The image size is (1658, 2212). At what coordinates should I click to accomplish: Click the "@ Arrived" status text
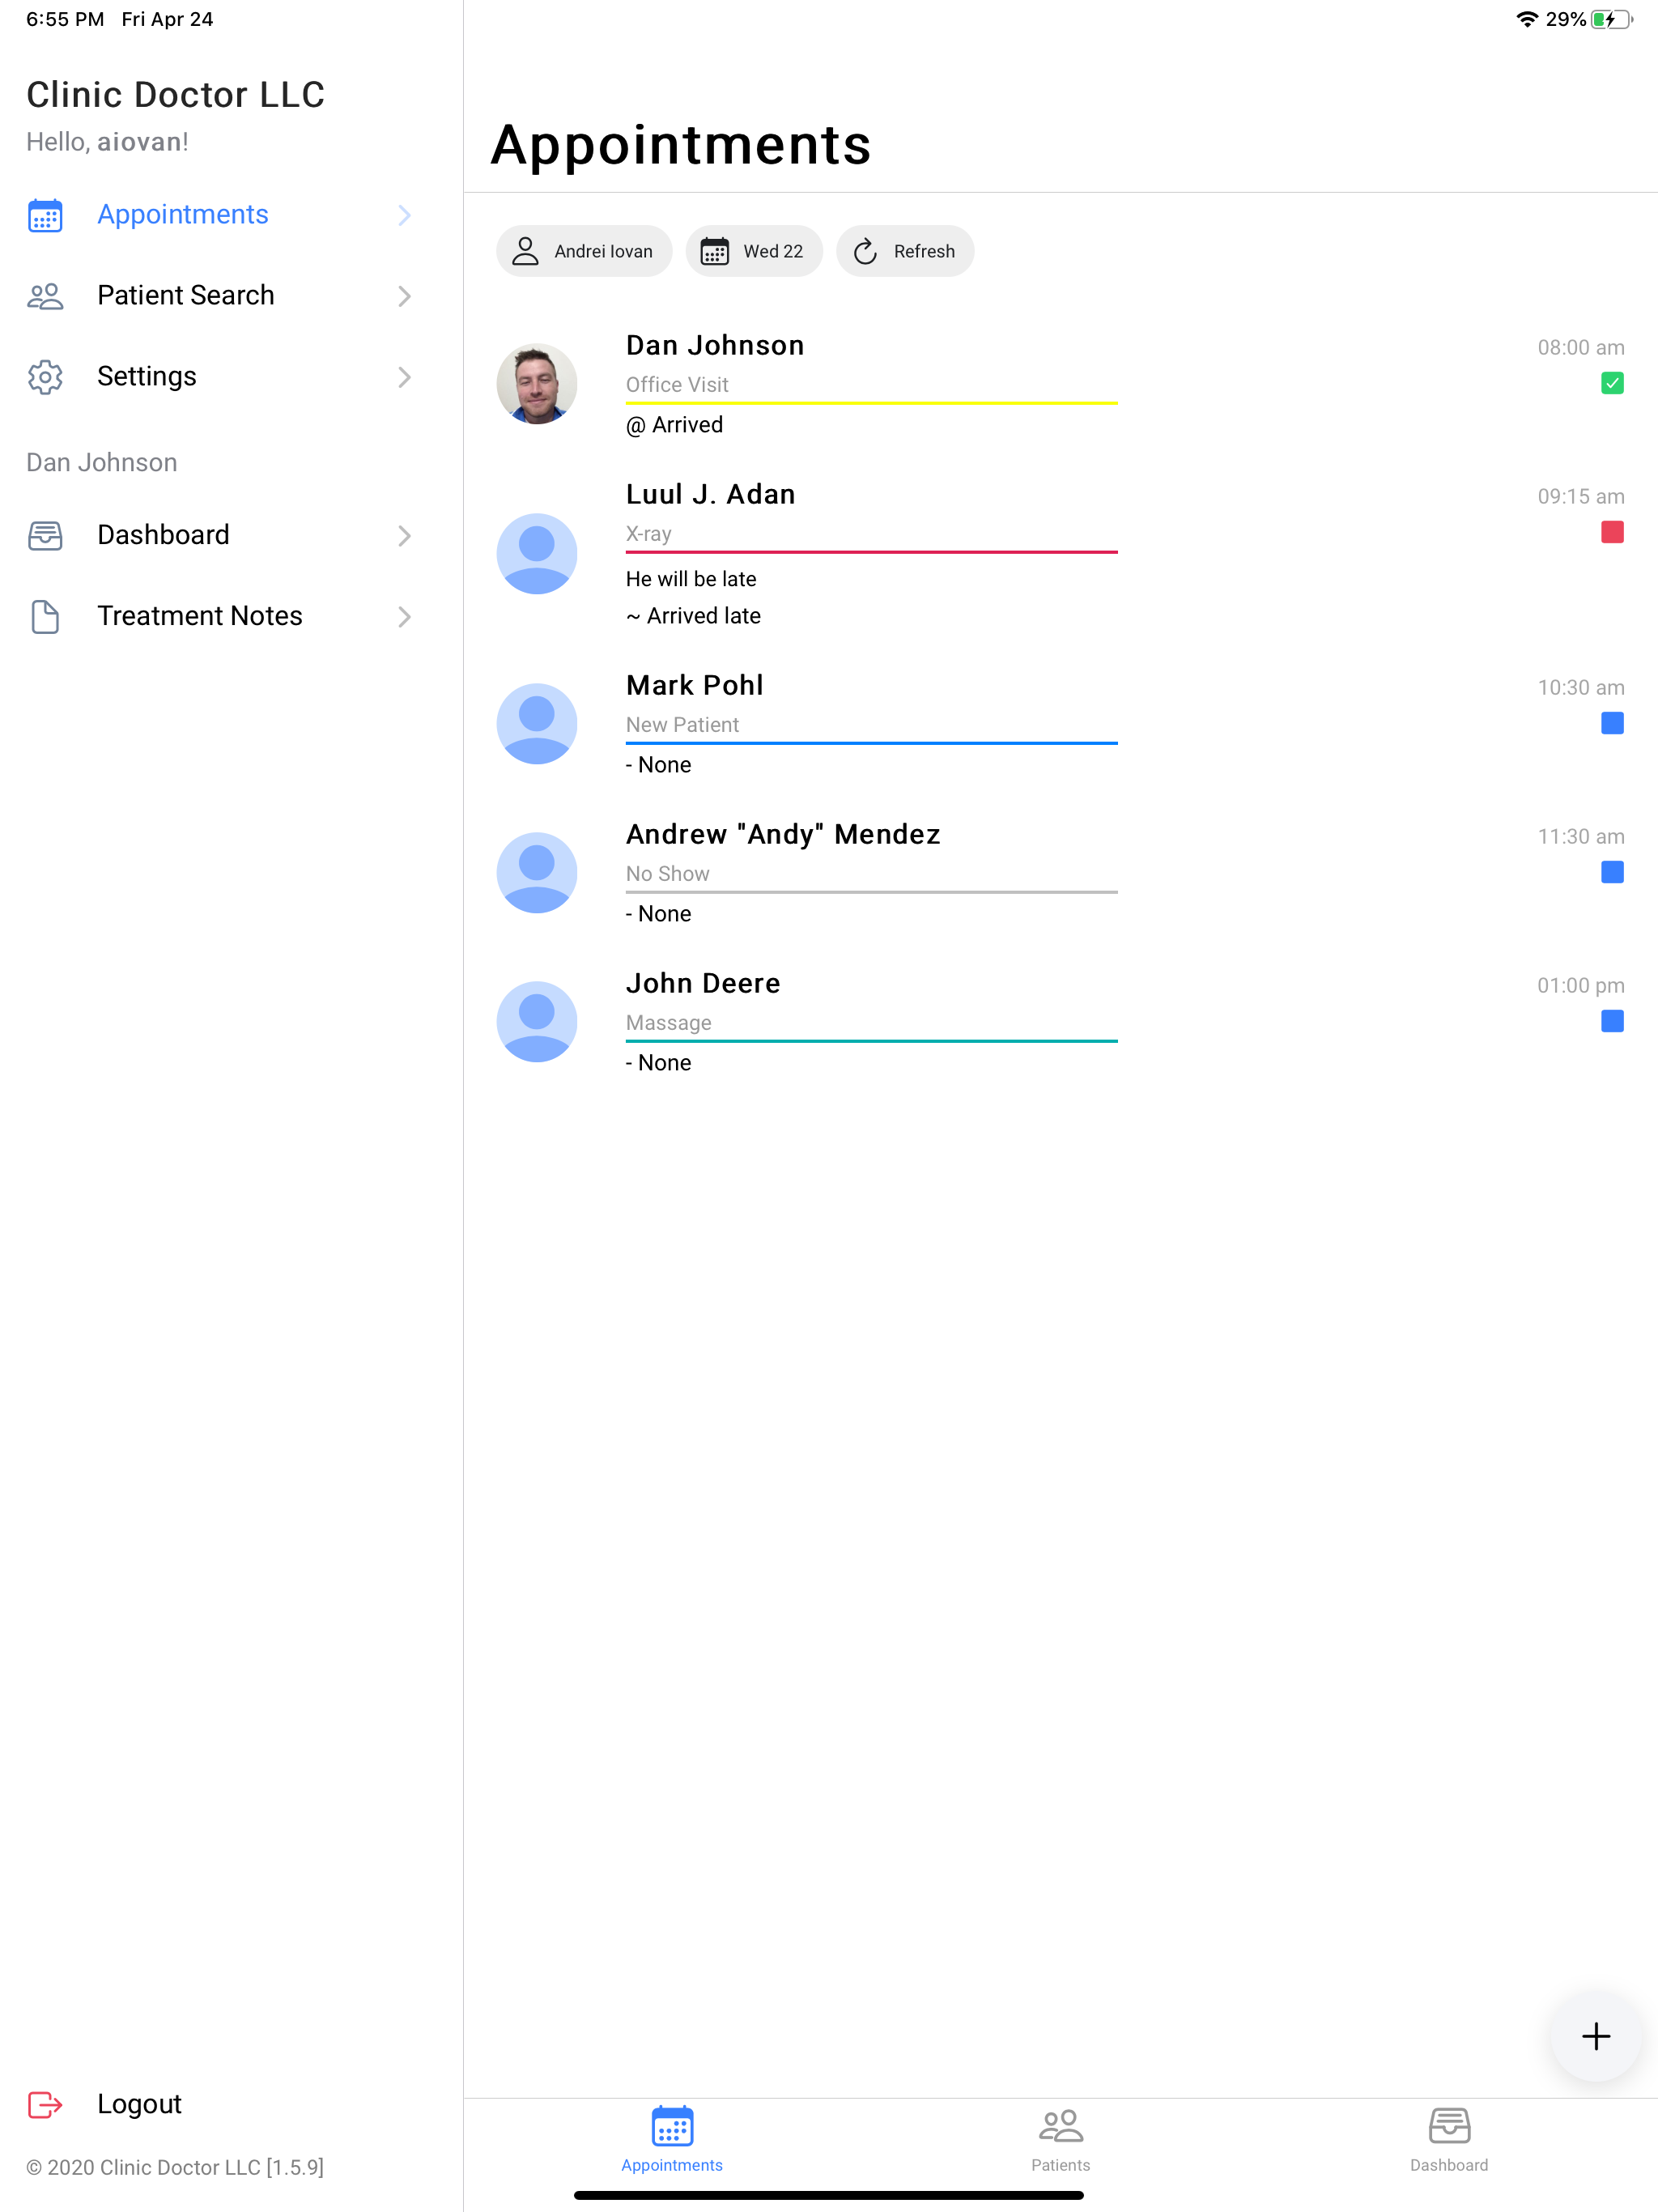pos(675,425)
